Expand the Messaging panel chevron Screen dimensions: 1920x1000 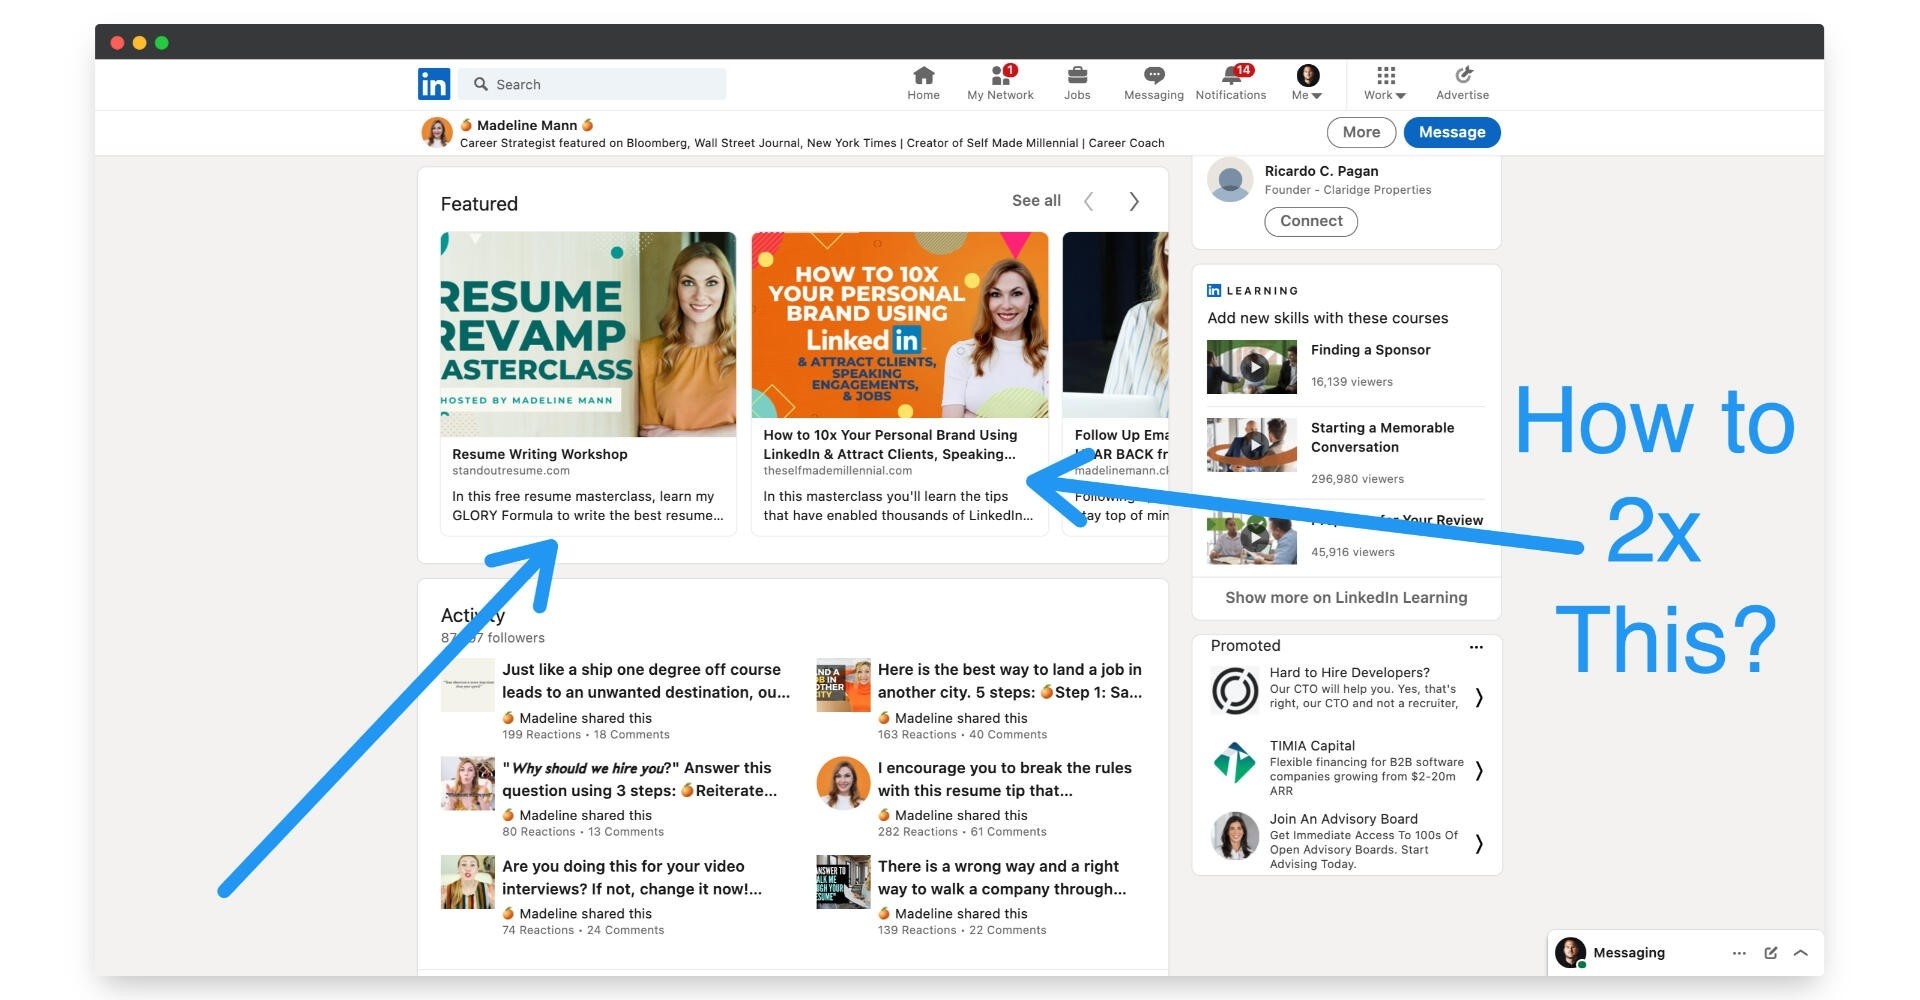point(1801,953)
